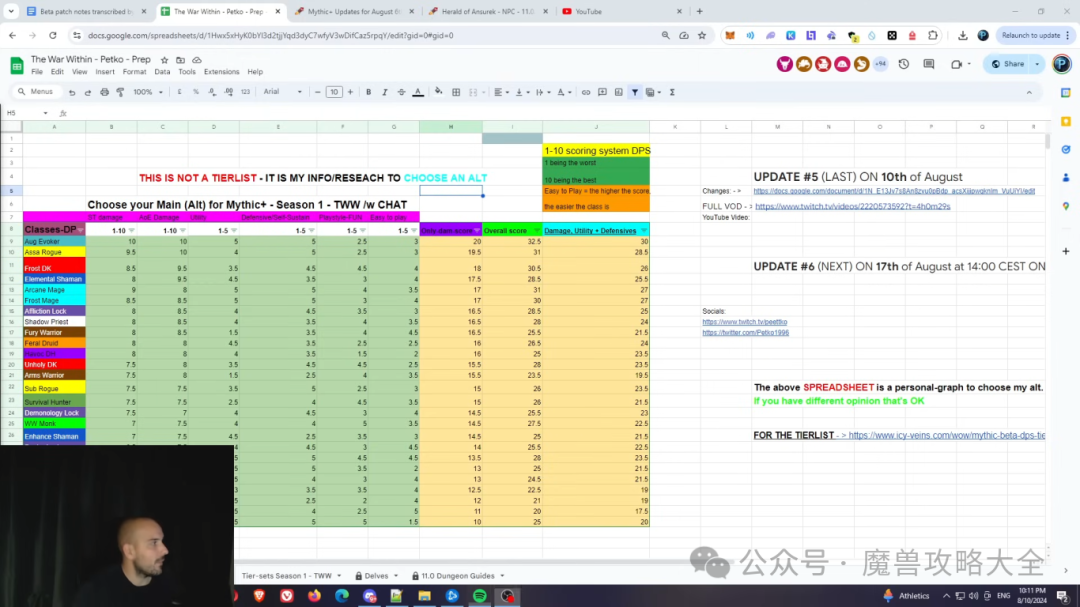Format selection as currency
Screen dimensions: 1080x607
pyautogui.click(x=180, y=92)
